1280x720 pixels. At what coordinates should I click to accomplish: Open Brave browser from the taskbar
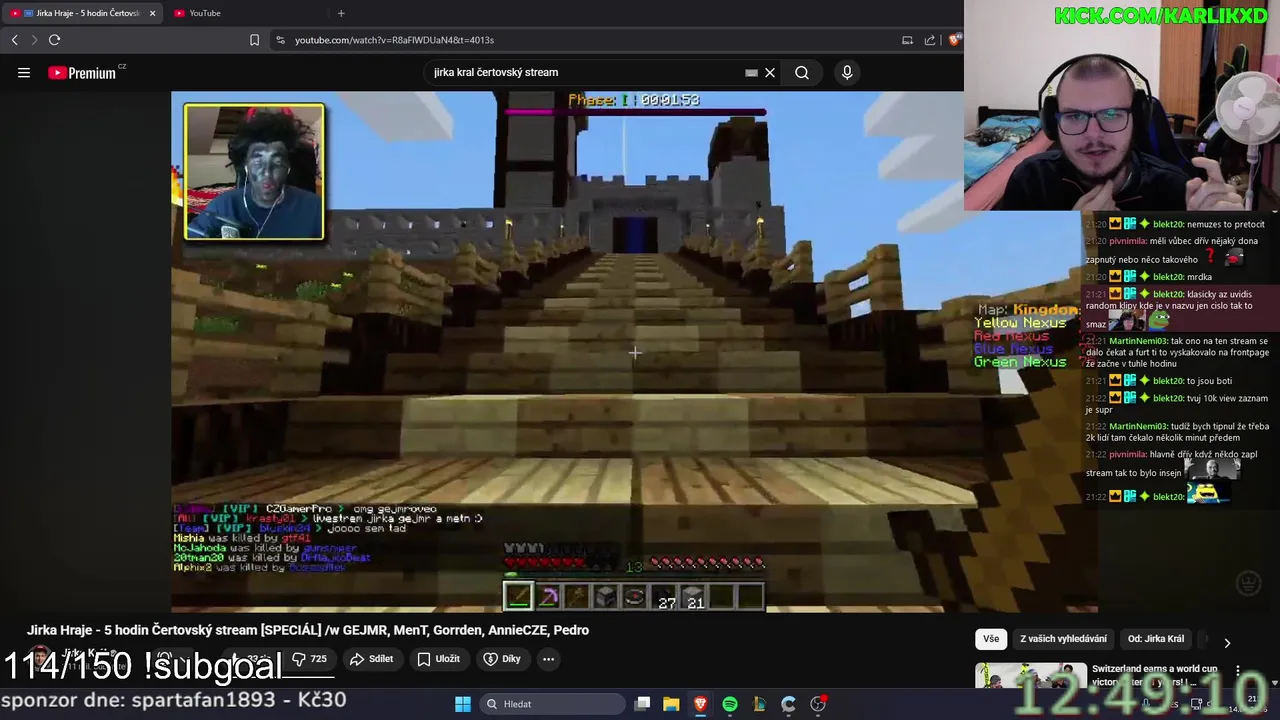(x=700, y=704)
